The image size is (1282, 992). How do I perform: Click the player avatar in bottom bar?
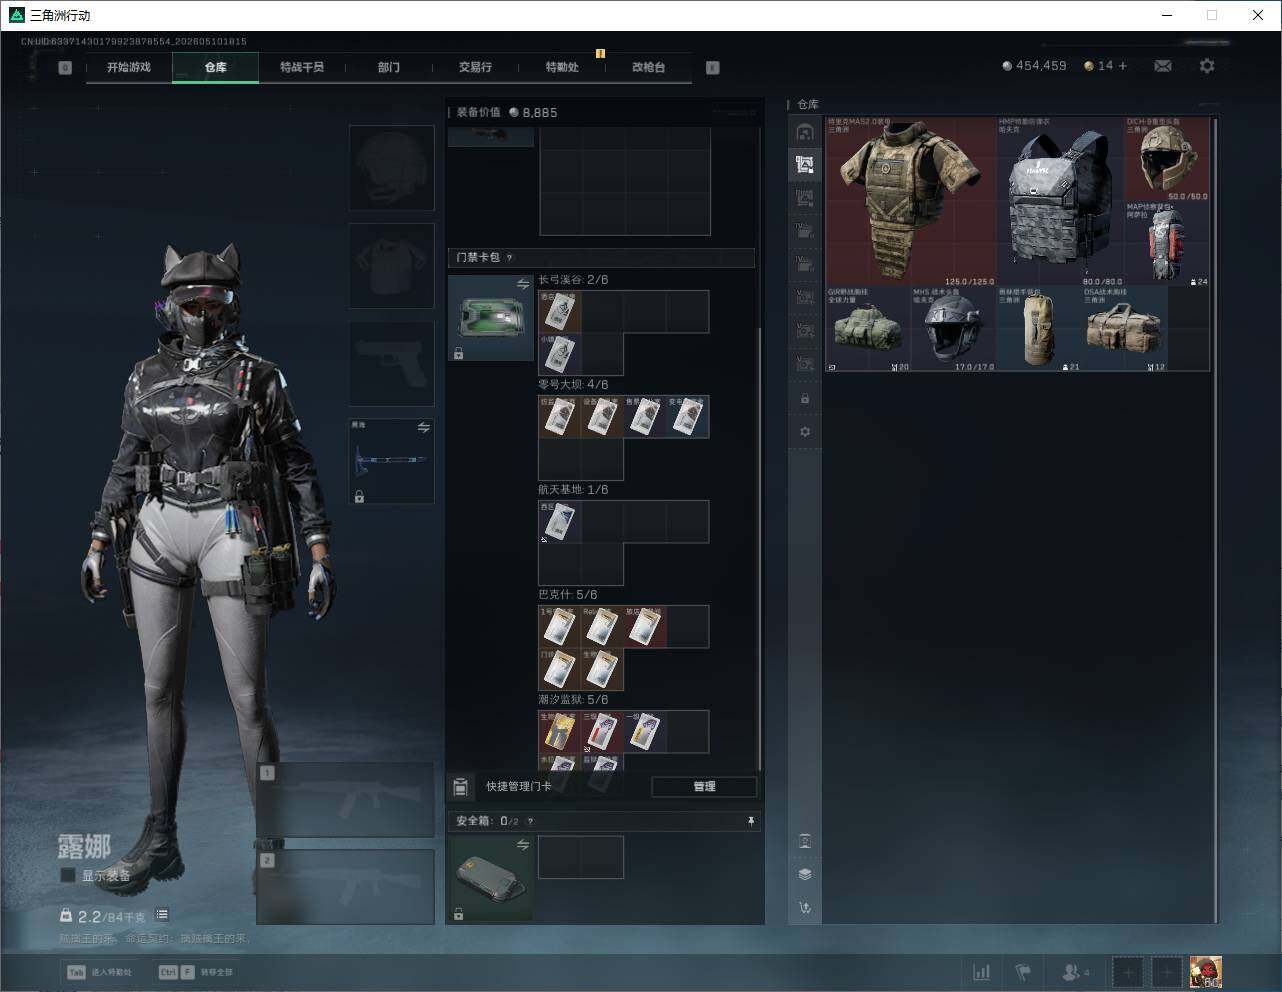click(1205, 972)
